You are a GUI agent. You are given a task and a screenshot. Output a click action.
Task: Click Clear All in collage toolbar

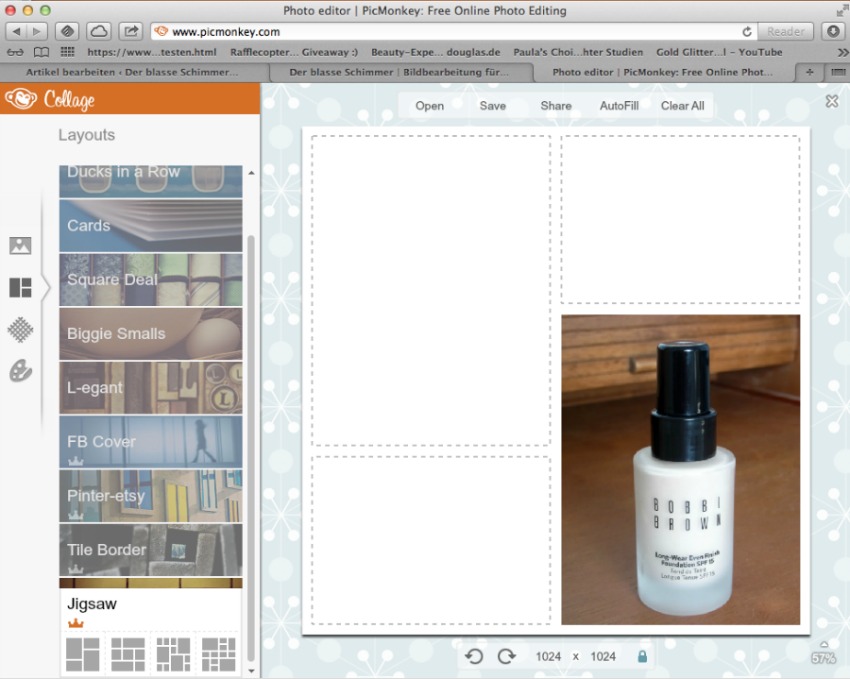click(682, 106)
